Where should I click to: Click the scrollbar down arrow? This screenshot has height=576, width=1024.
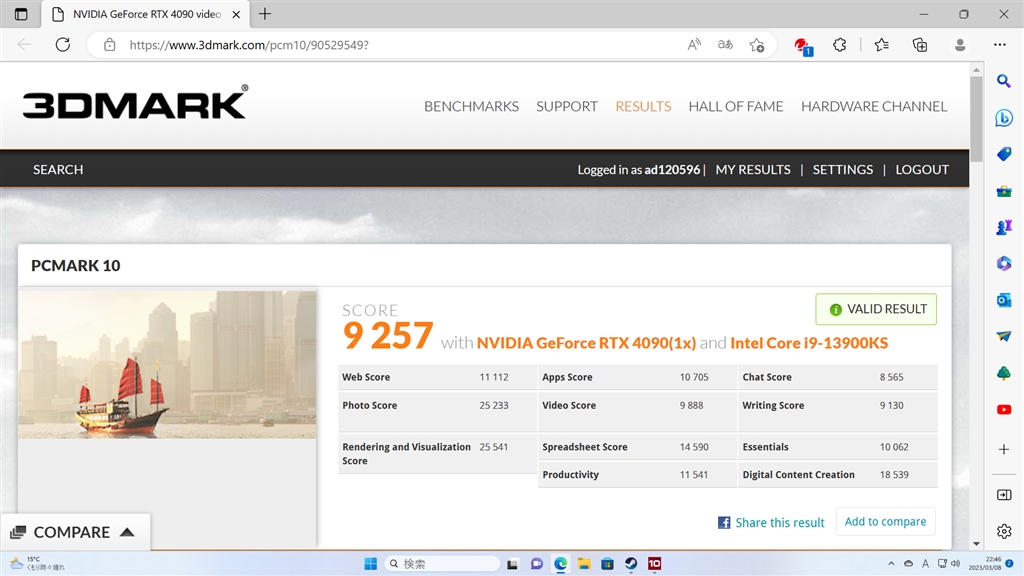pyautogui.click(x=976, y=543)
